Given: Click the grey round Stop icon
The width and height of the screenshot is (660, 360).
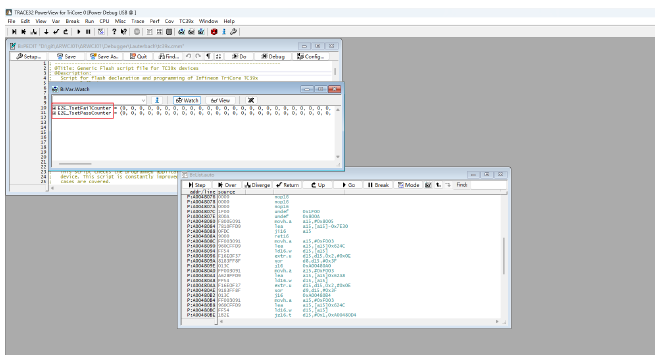Looking at the screenshot, I should (x=137, y=32).
